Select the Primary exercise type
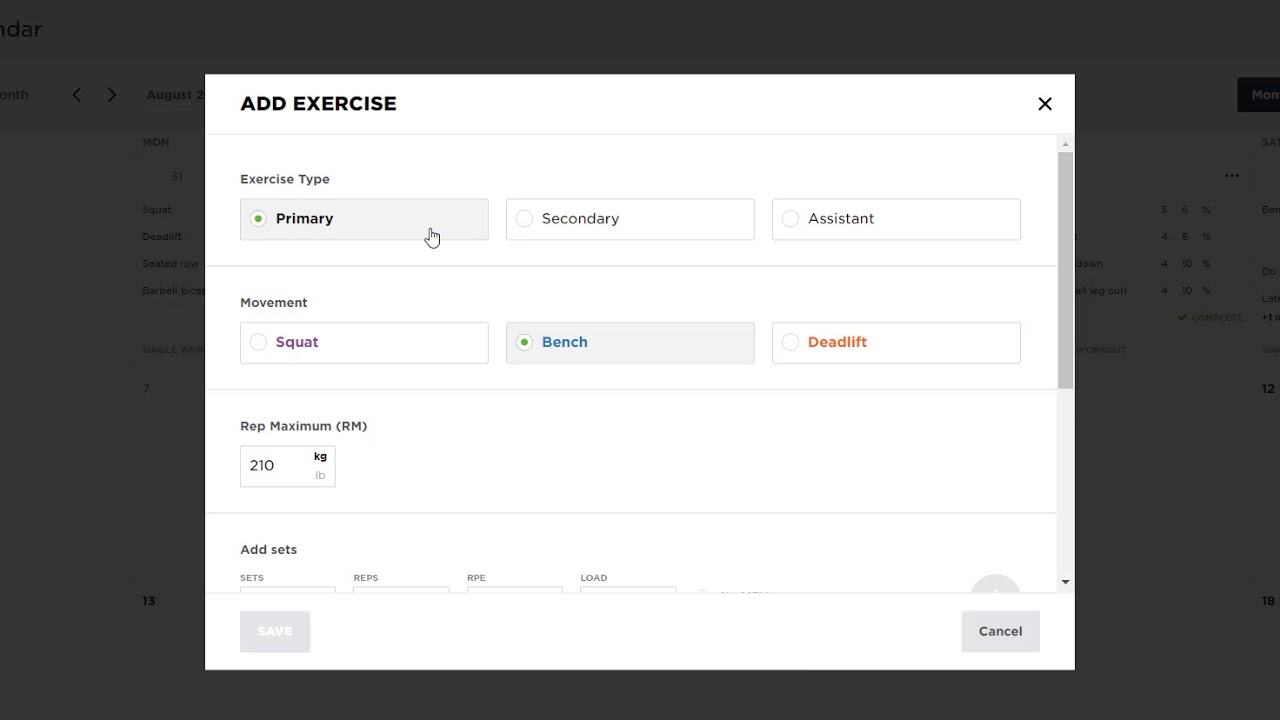The height and width of the screenshot is (720, 1280). tap(364, 219)
